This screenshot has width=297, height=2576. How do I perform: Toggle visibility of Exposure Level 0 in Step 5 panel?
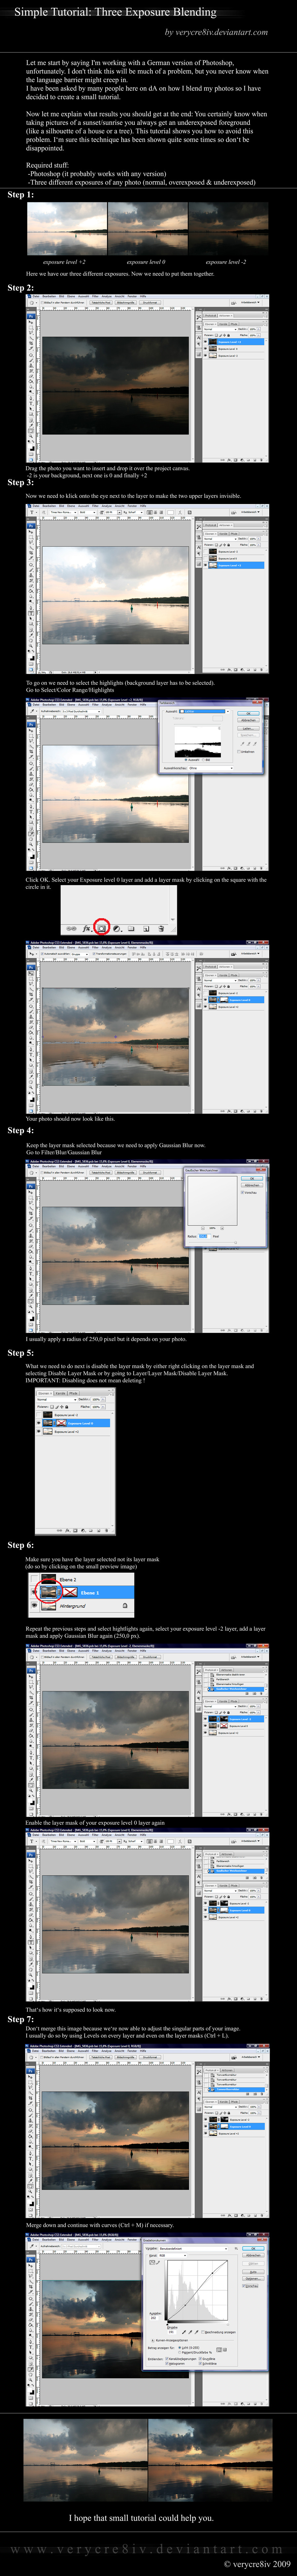point(39,1423)
